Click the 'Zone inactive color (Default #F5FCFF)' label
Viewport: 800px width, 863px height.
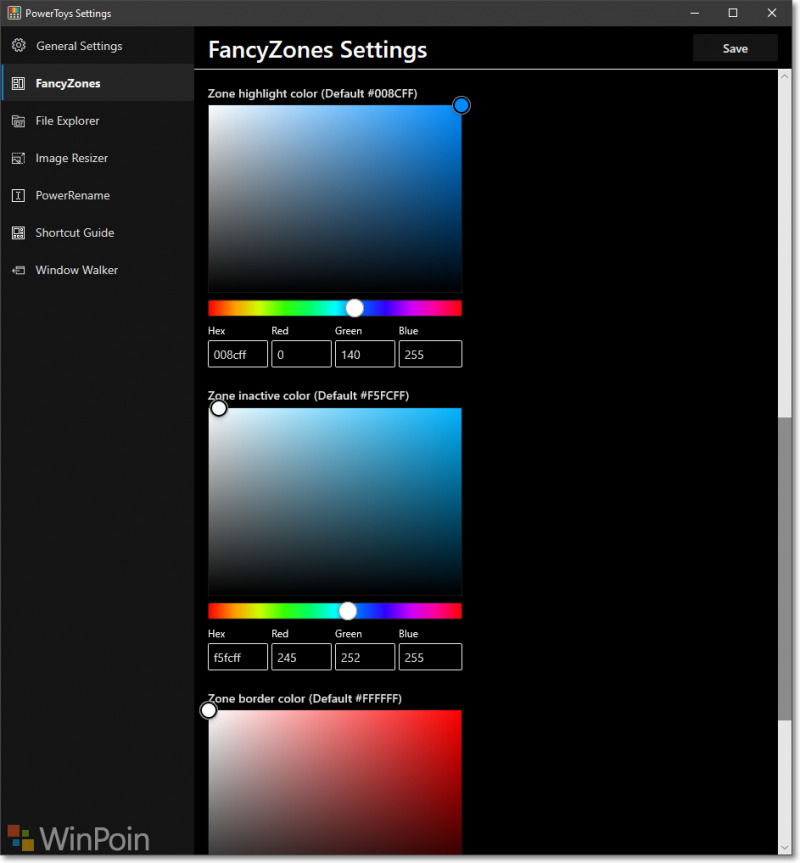pos(308,396)
